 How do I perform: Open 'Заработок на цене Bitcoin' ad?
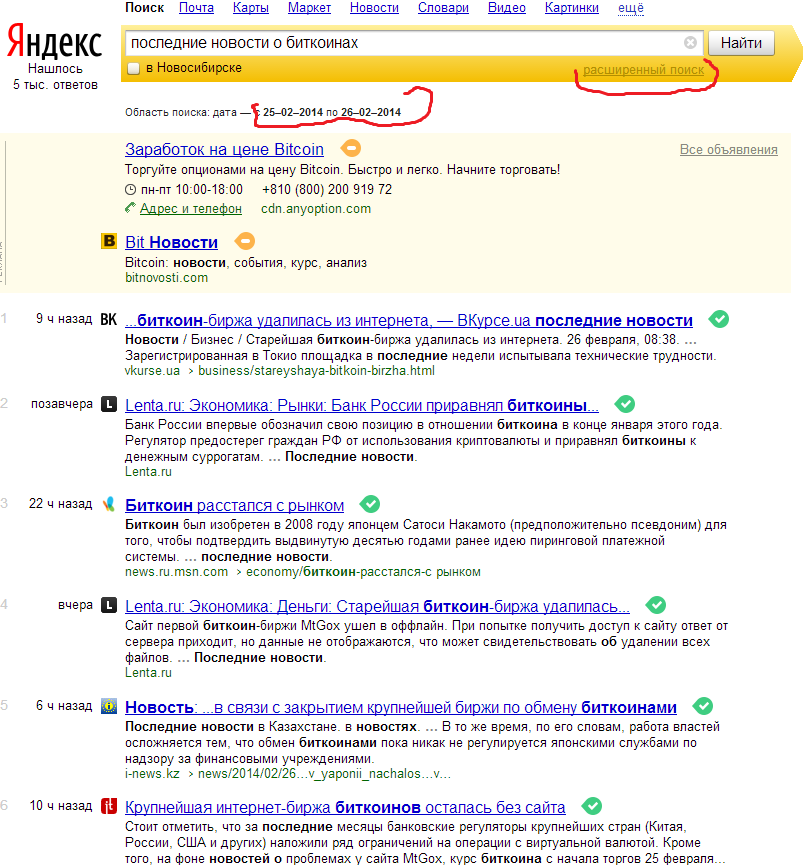(224, 149)
